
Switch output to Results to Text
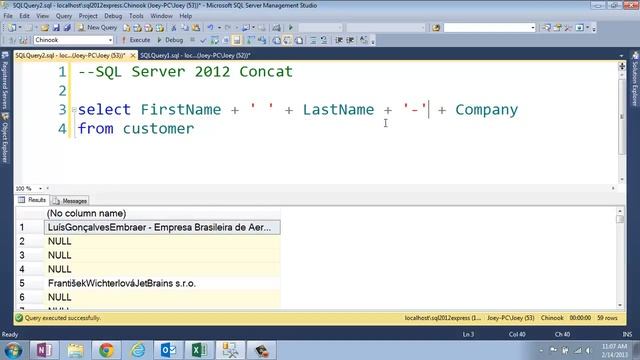click(x=276, y=40)
